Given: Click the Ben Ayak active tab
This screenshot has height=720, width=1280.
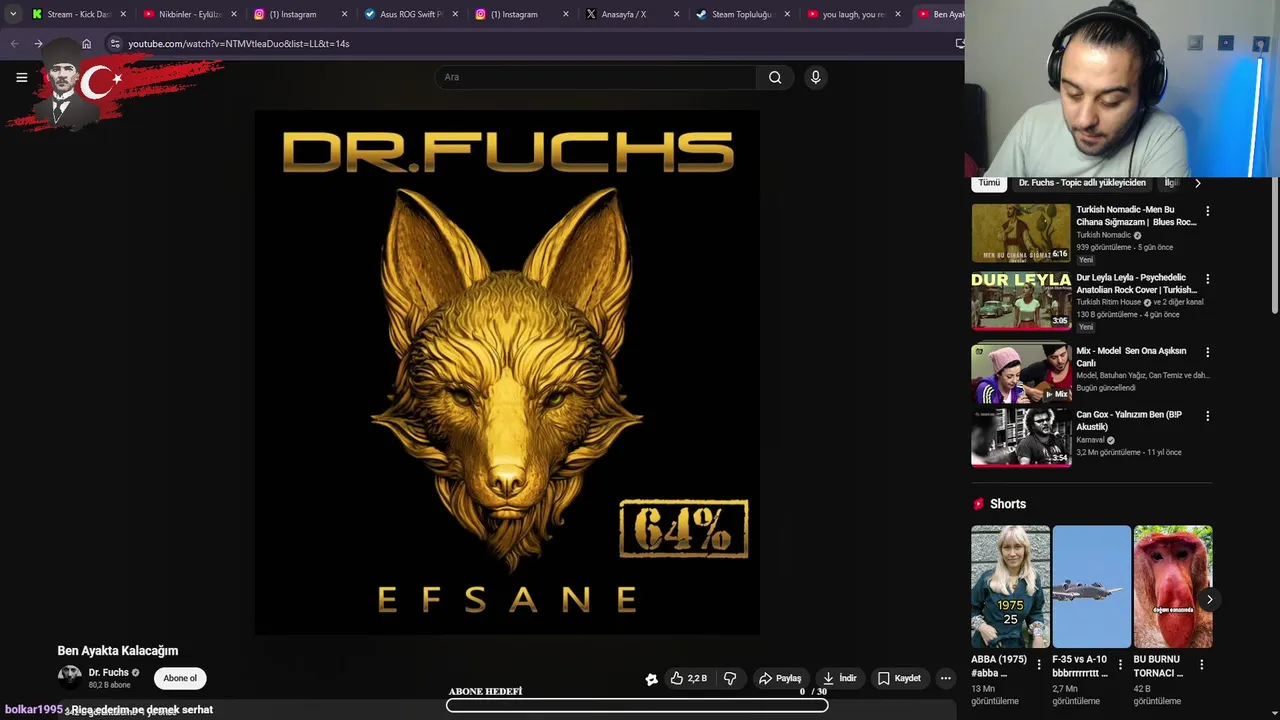Looking at the screenshot, I should (940, 14).
